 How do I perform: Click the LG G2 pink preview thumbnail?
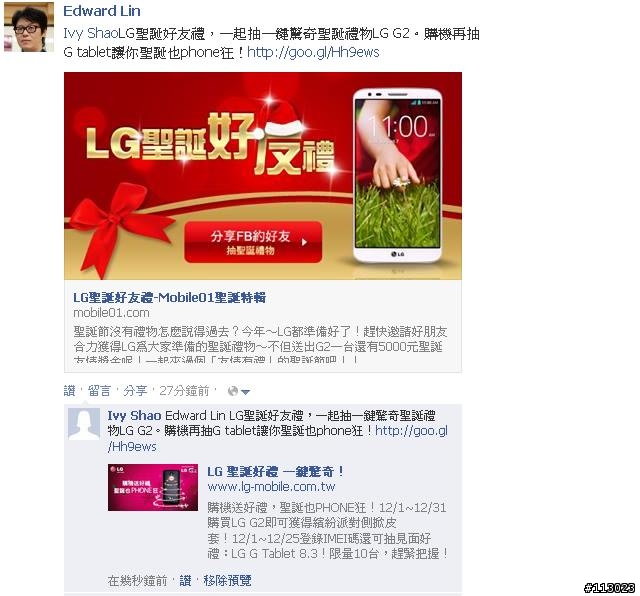coord(153,487)
